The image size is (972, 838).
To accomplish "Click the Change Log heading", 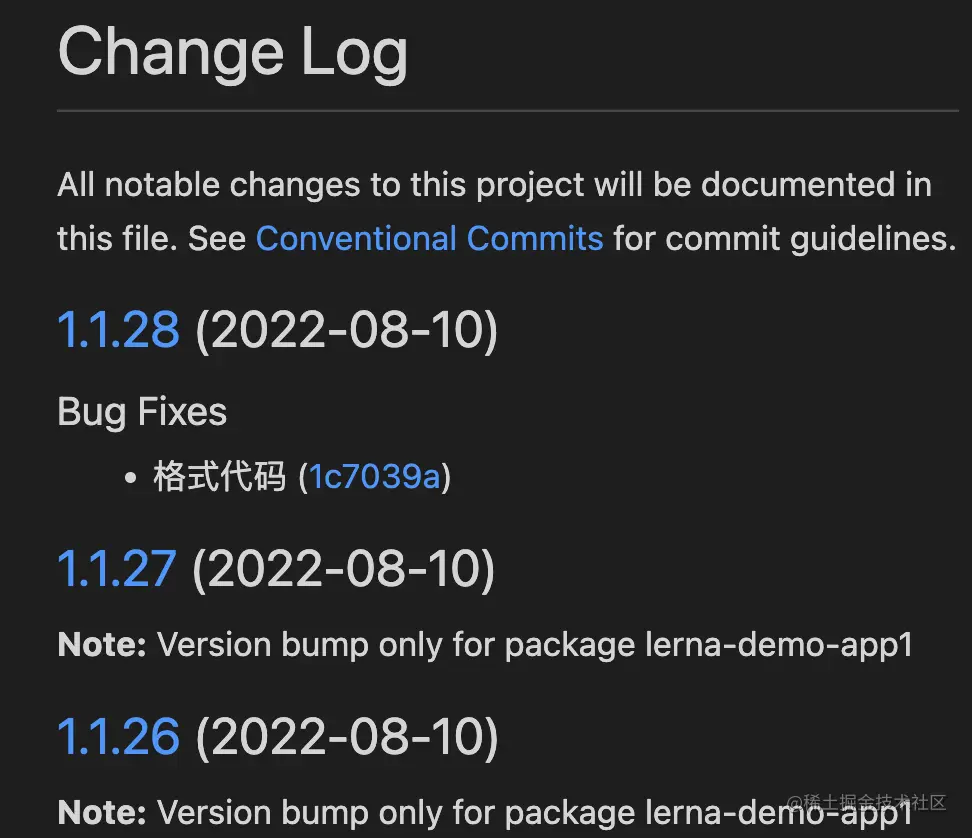I will [x=233, y=53].
